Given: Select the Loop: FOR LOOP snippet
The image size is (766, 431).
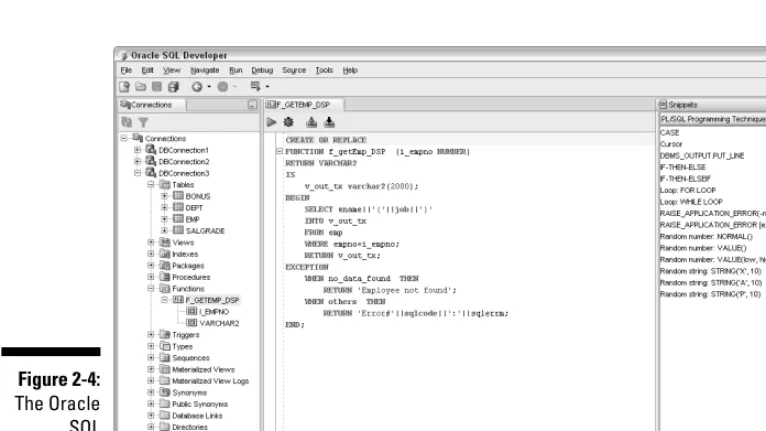Looking at the screenshot, I should pyautogui.click(x=688, y=190).
